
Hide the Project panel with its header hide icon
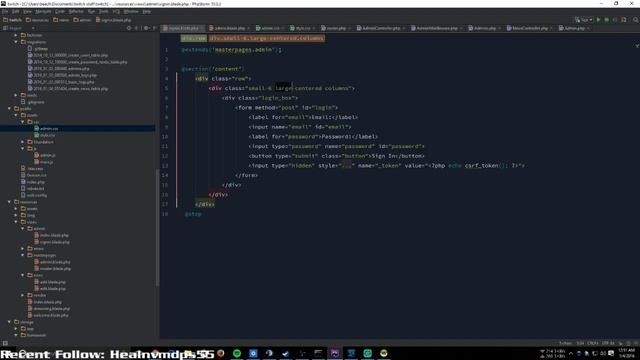154,28
